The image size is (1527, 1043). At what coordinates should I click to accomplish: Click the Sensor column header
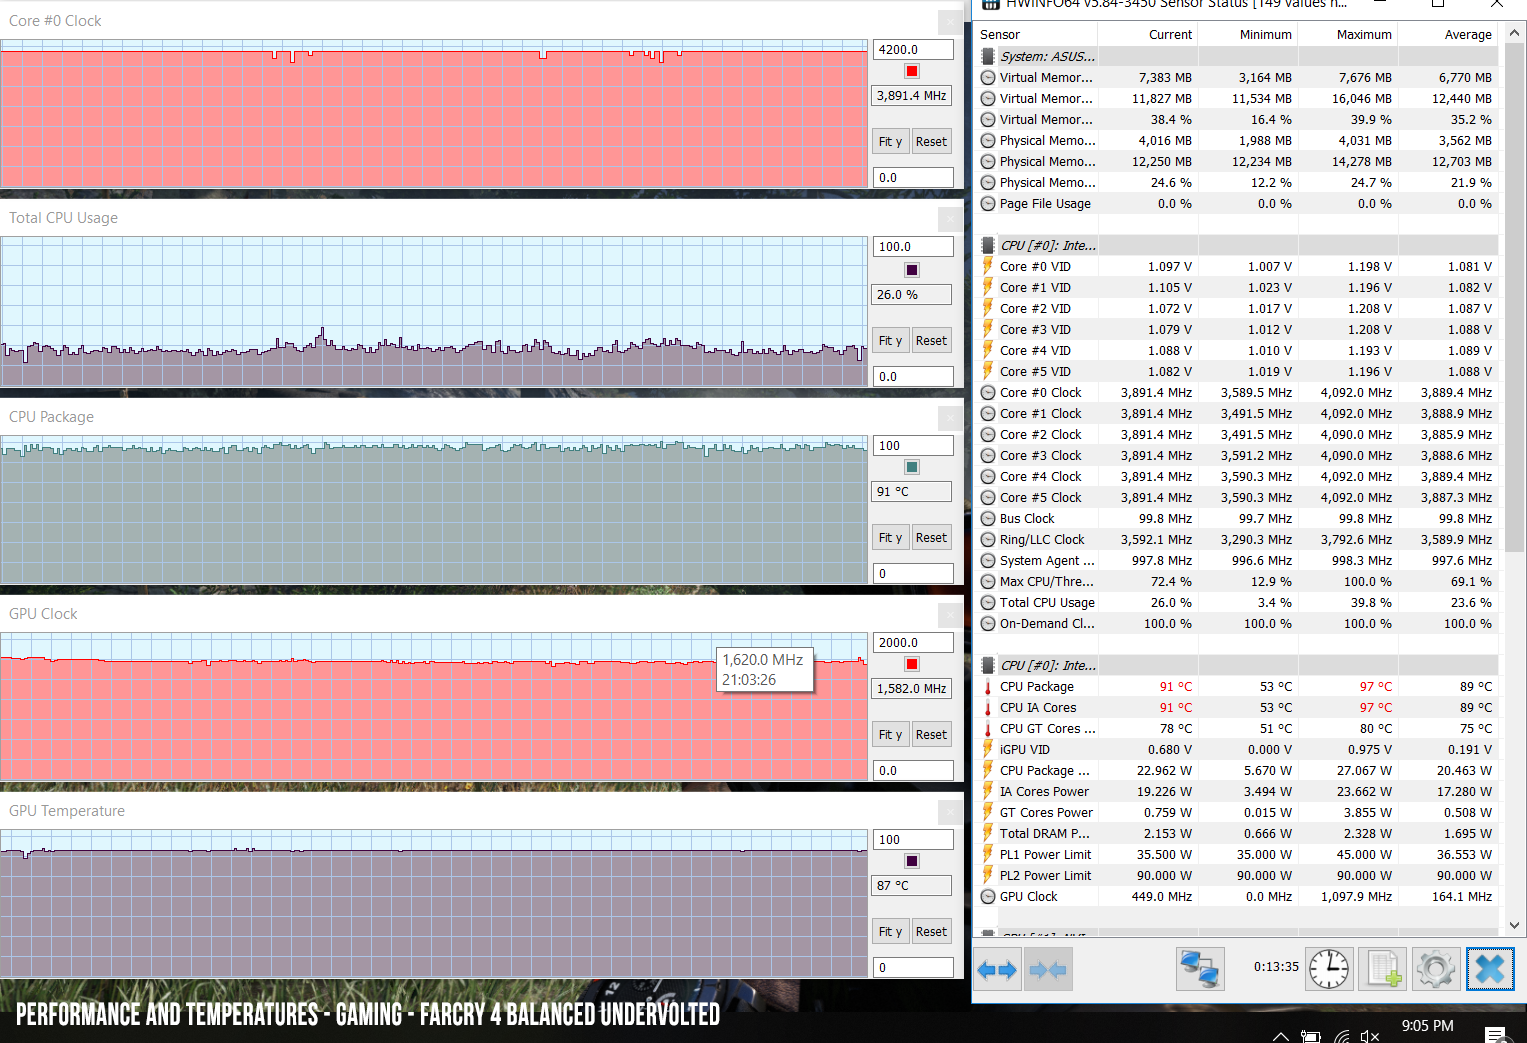(1035, 34)
